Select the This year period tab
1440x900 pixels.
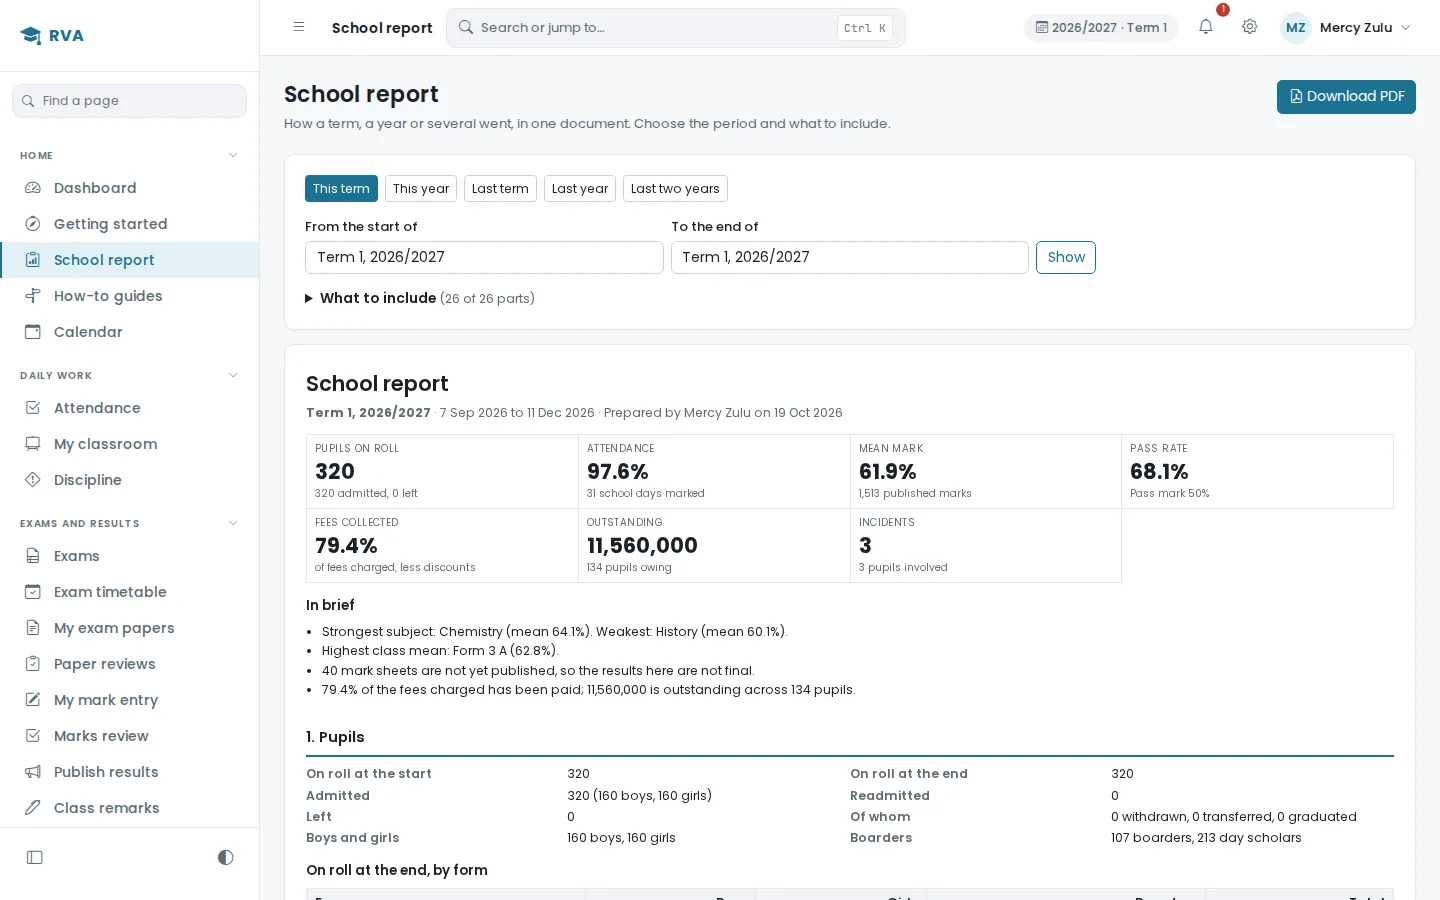click(x=421, y=189)
